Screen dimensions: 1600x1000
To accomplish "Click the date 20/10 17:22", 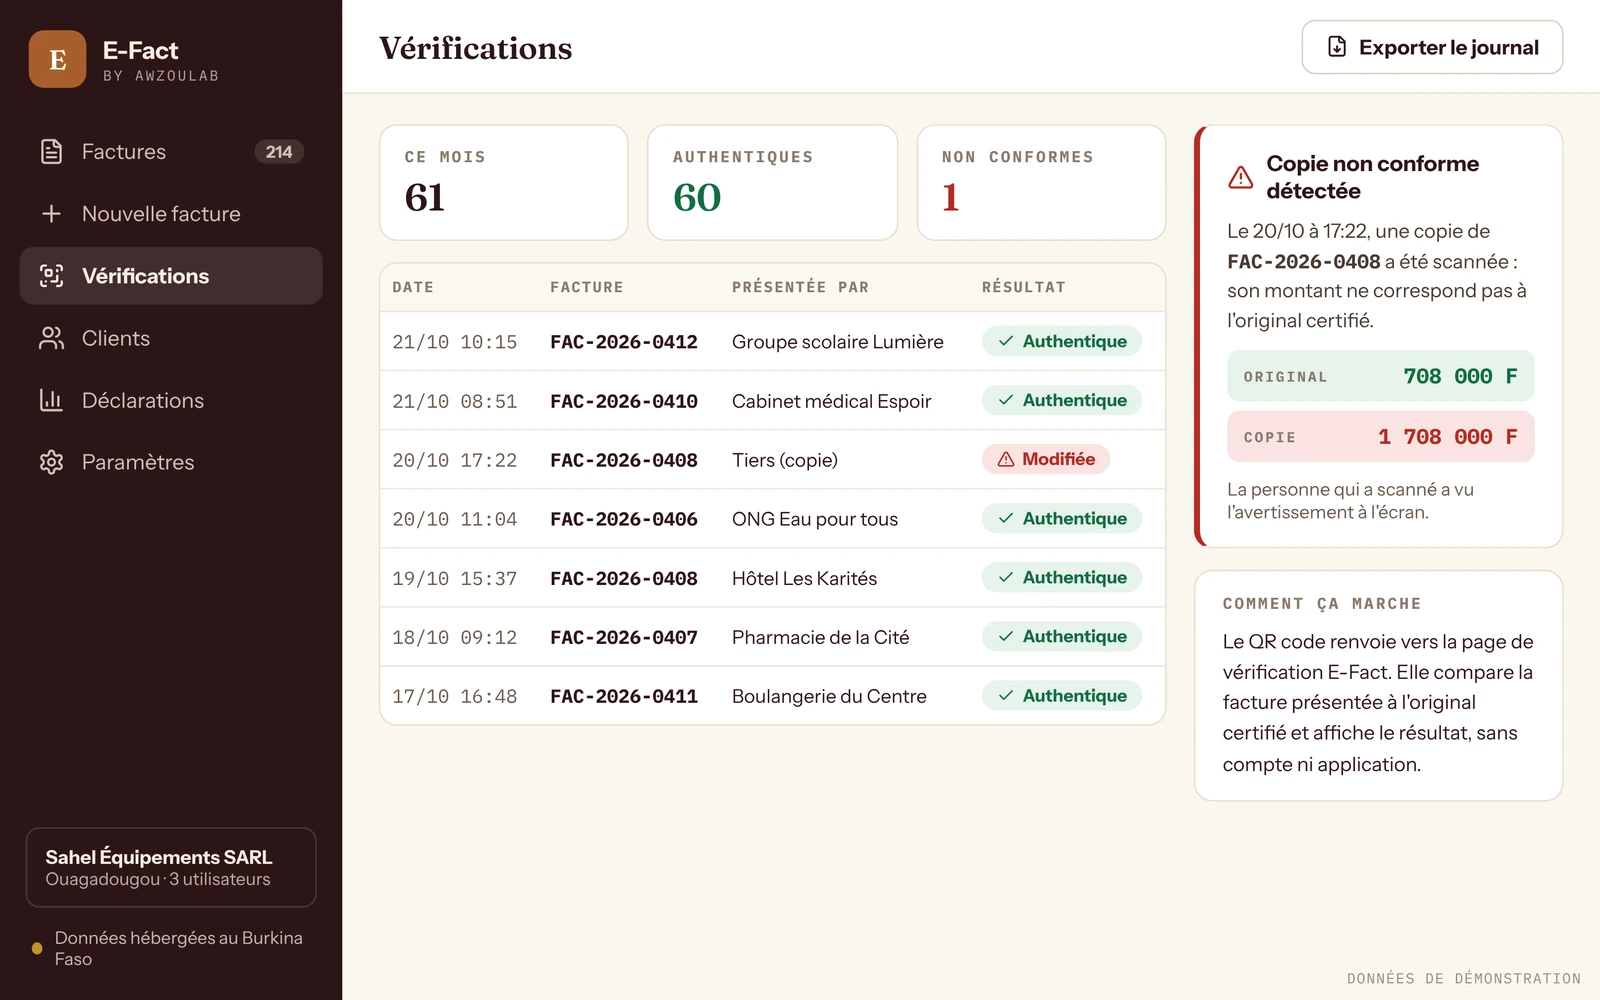I will 455,460.
